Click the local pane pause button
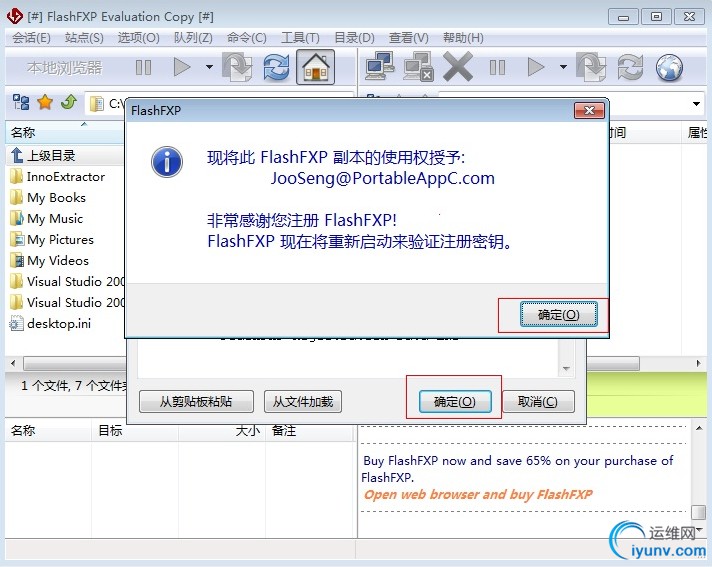 pyautogui.click(x=143, y=68)
